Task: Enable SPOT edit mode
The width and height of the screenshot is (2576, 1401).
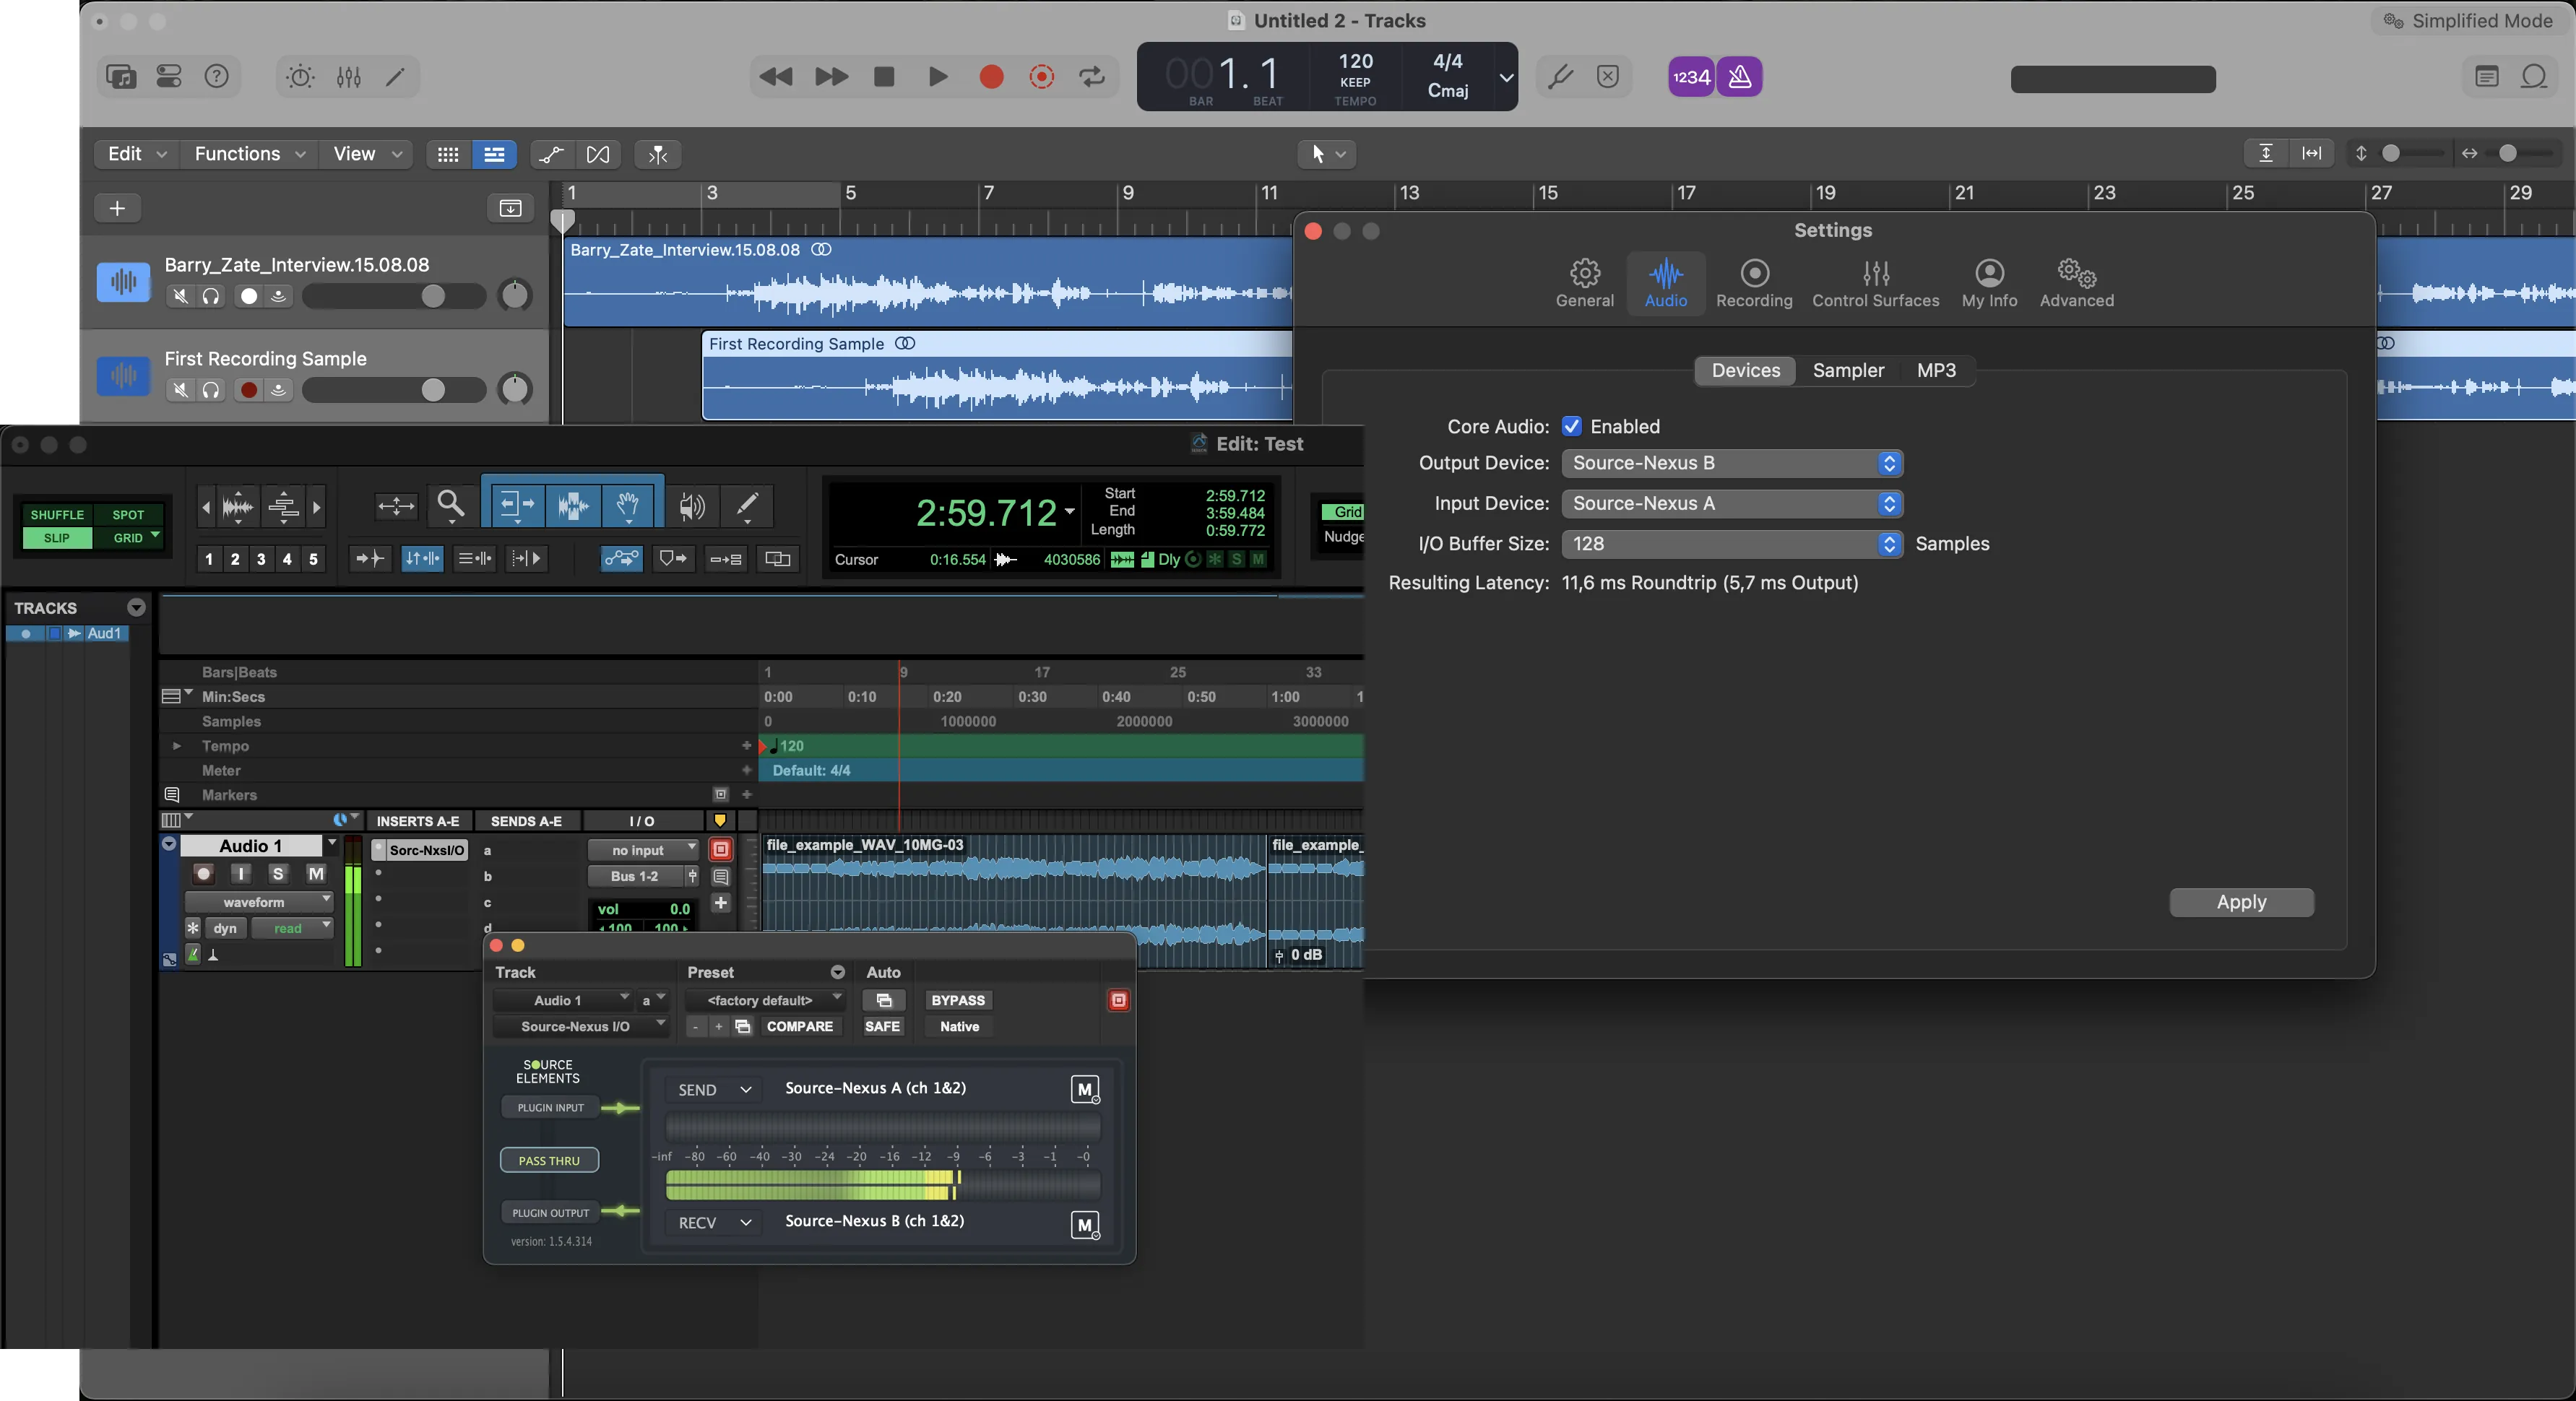Action: click(128, 515)
